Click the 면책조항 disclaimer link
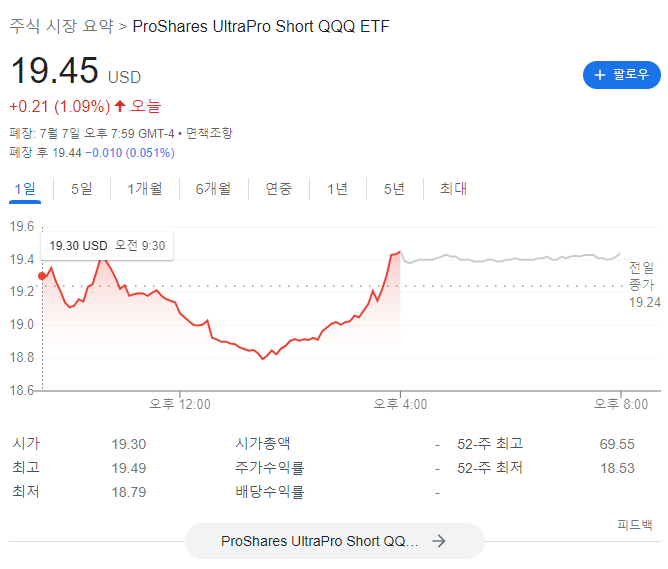The width and height of the screenshot is (668, 569). pyautogui.click(x=209, y=133)
